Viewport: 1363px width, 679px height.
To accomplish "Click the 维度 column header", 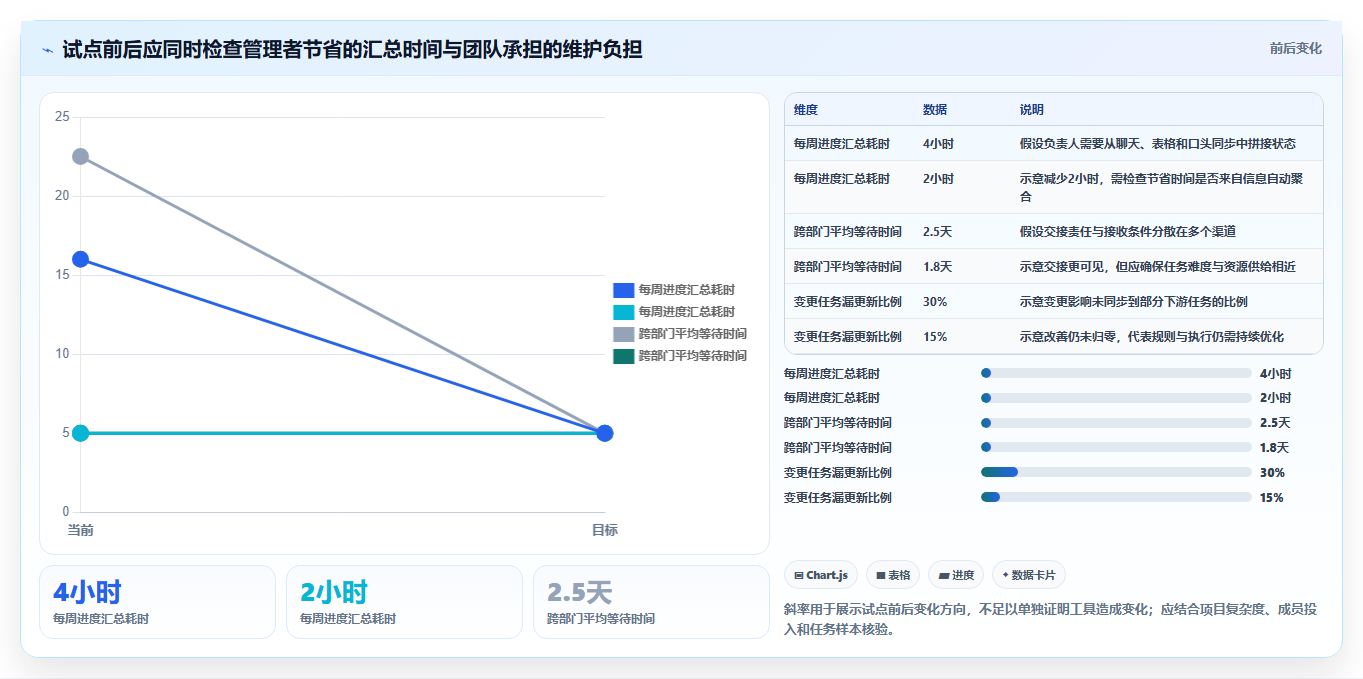I will pyautogui.click(x=806, y=110).
